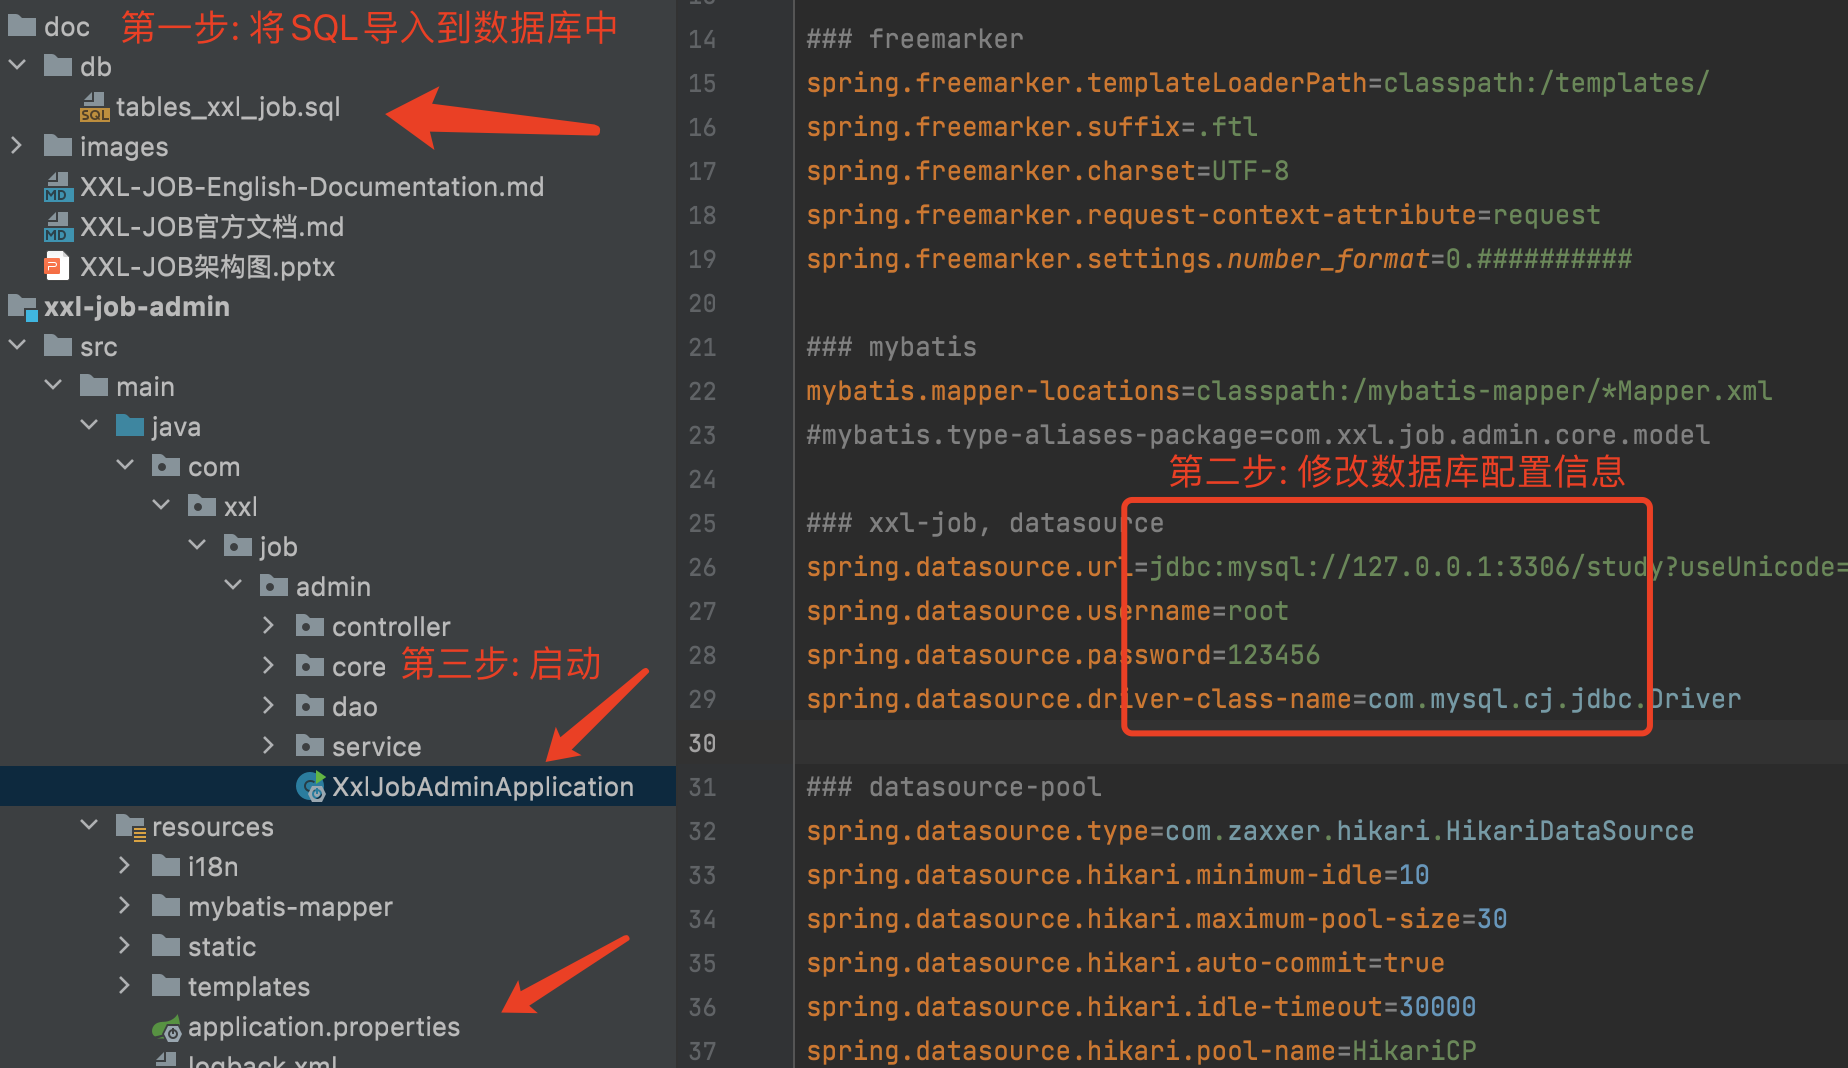
Task: Click the templates folder icon
Action: click(166, 986)
